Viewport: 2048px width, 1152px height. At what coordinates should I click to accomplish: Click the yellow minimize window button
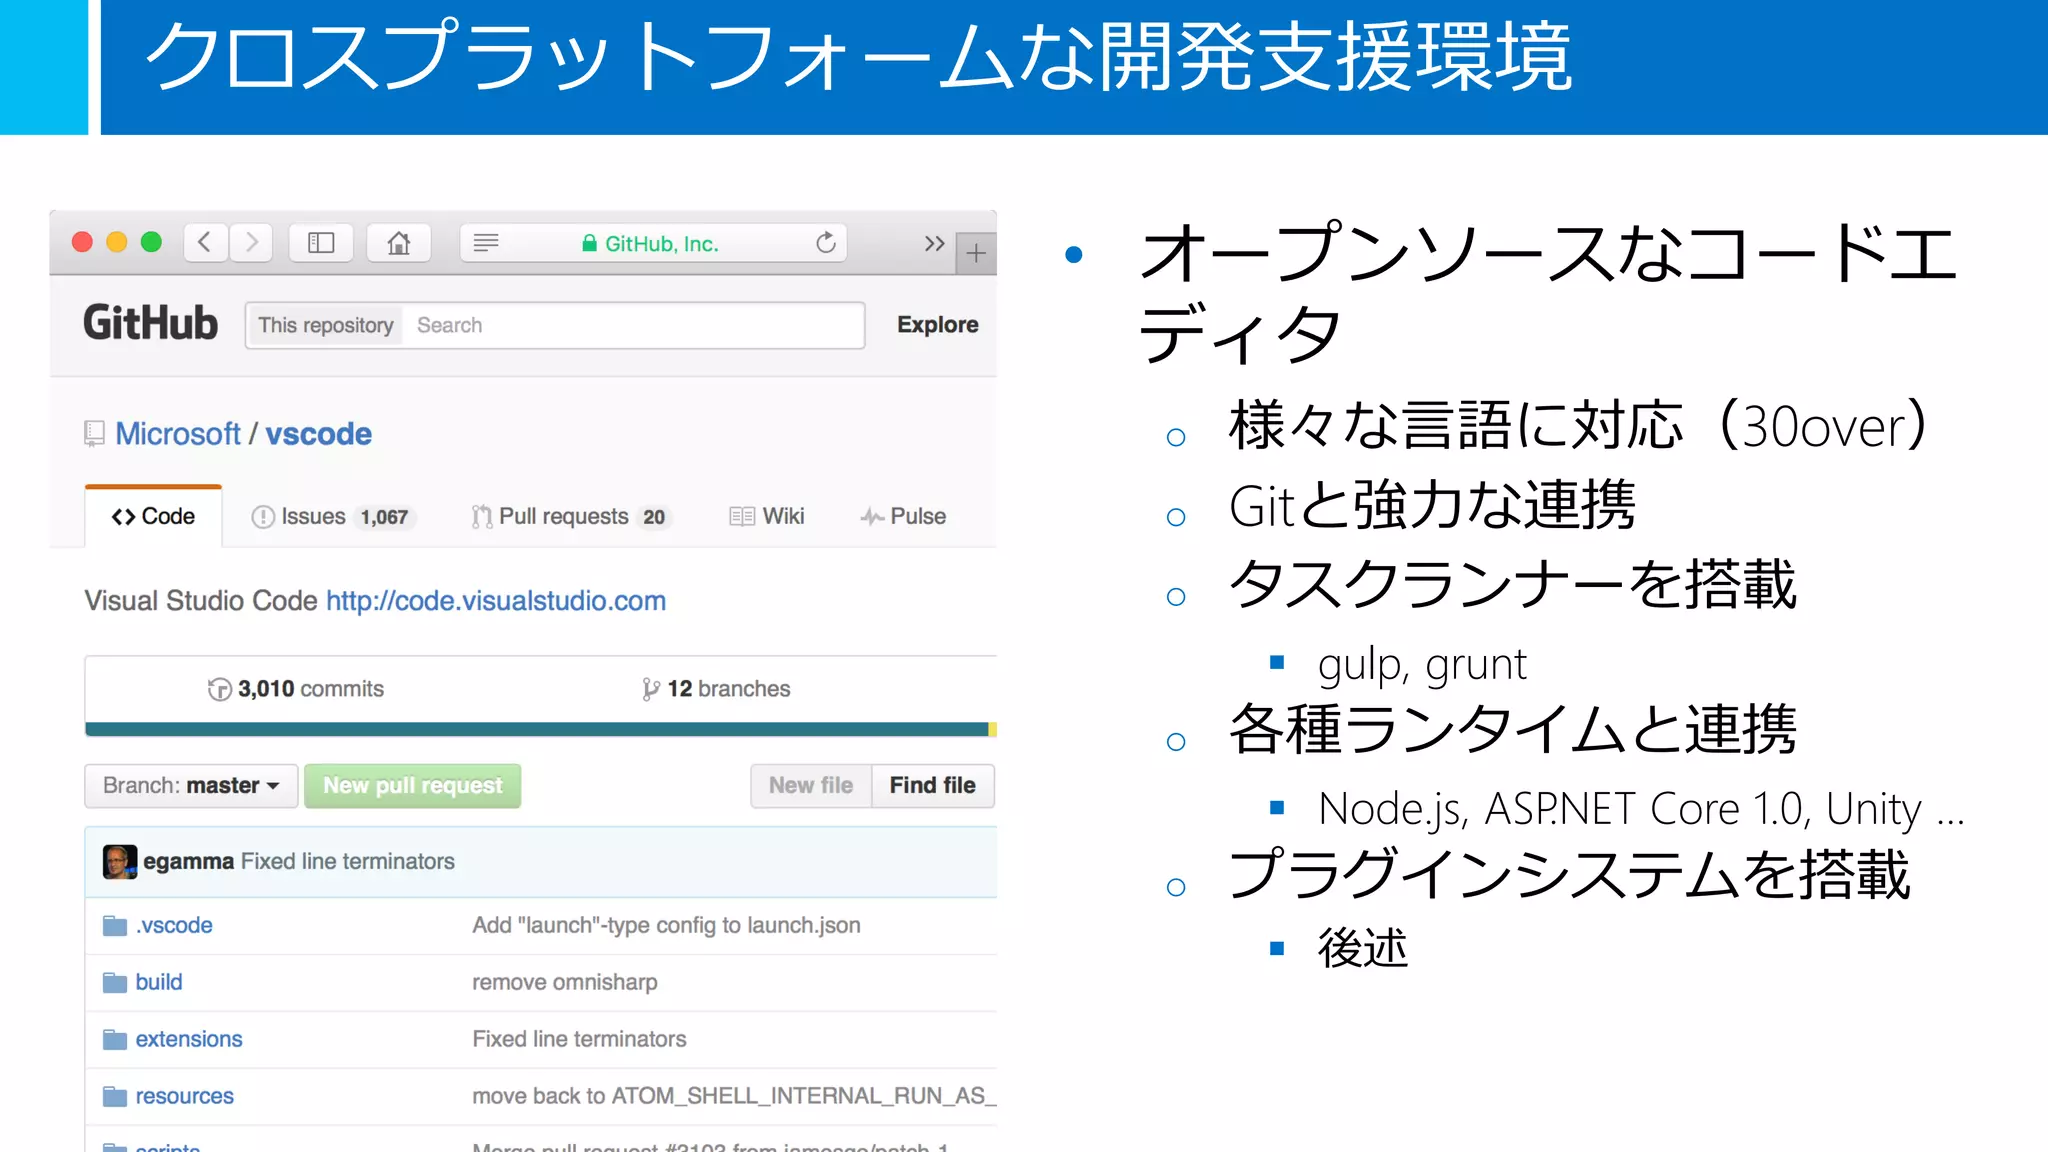click(x=117, y=242)
